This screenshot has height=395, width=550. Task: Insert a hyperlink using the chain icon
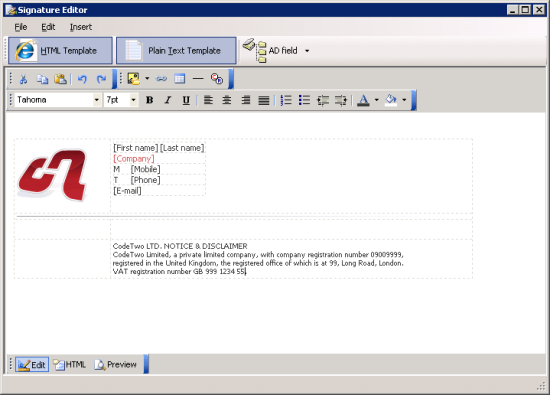161,79
